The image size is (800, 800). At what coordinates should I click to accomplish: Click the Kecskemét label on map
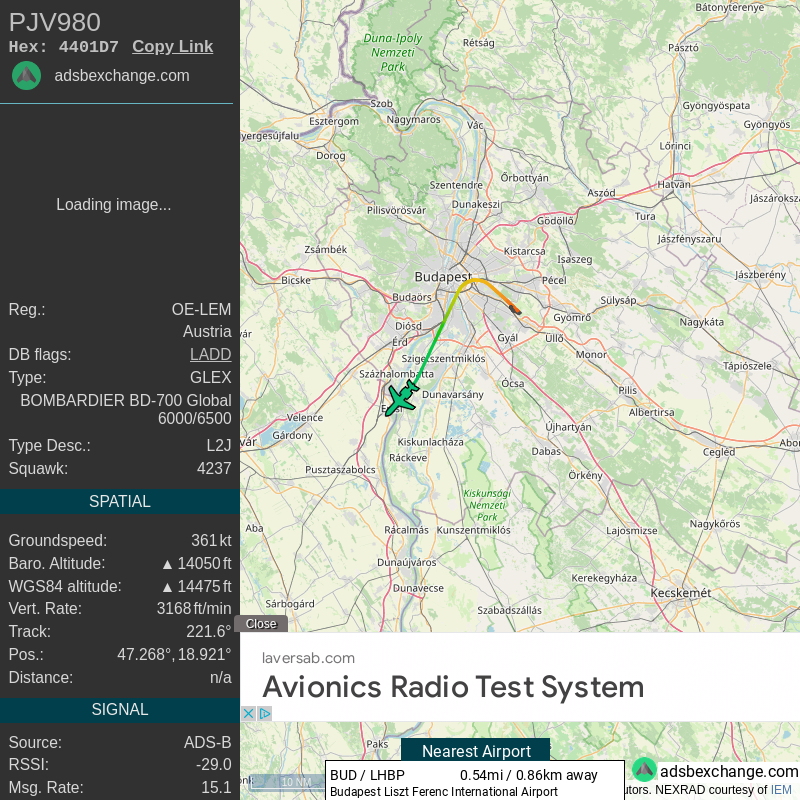coord(681,593)
